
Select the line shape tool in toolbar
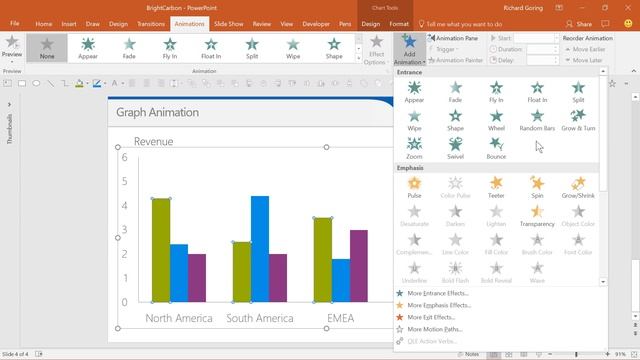tap(51, 84)
